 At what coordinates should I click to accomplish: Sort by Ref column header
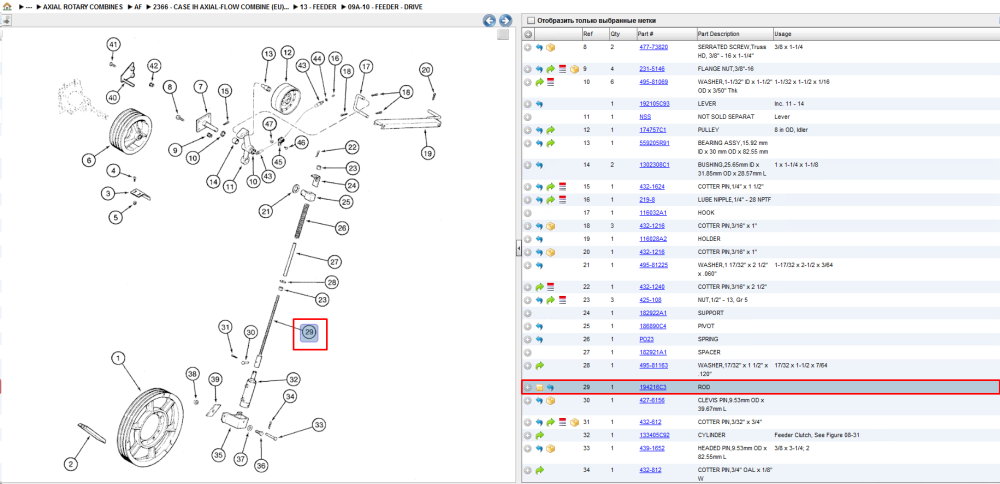coord(587,34)
